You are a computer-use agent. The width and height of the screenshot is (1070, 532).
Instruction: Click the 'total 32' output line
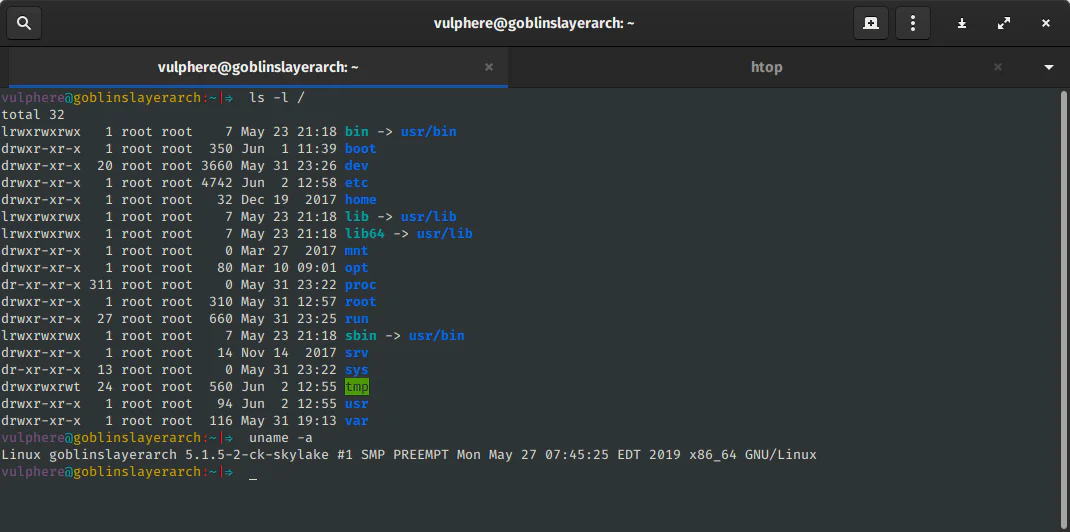[33, 115]
